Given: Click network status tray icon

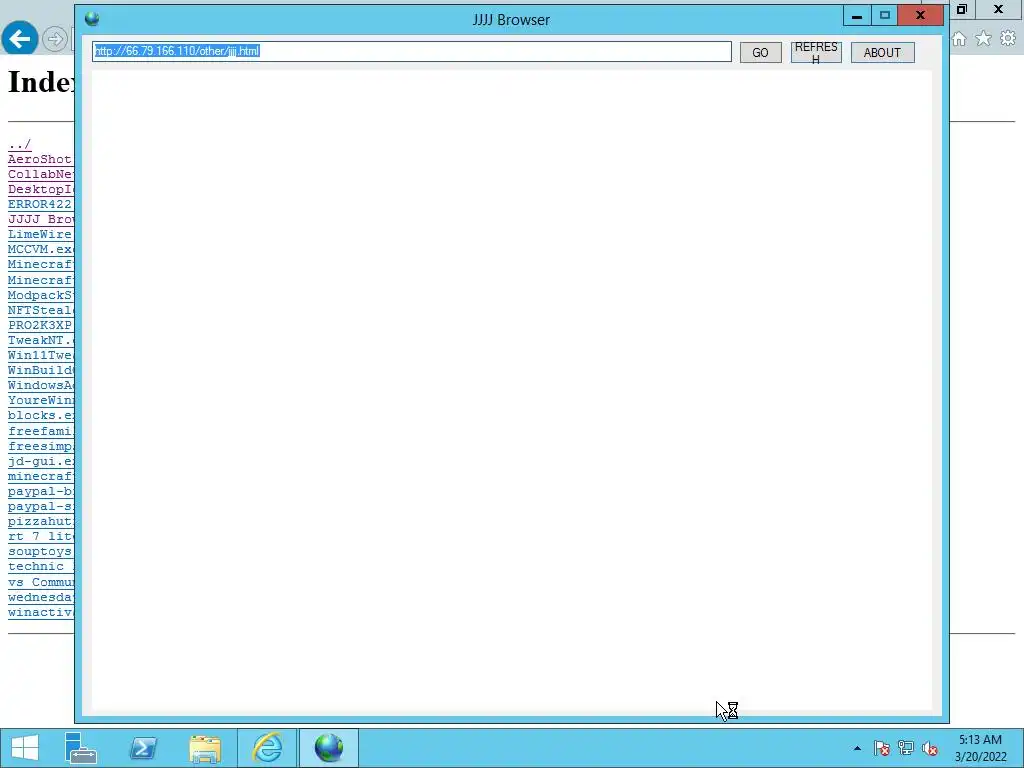Looking at the screenshot, I should (906, 748).
